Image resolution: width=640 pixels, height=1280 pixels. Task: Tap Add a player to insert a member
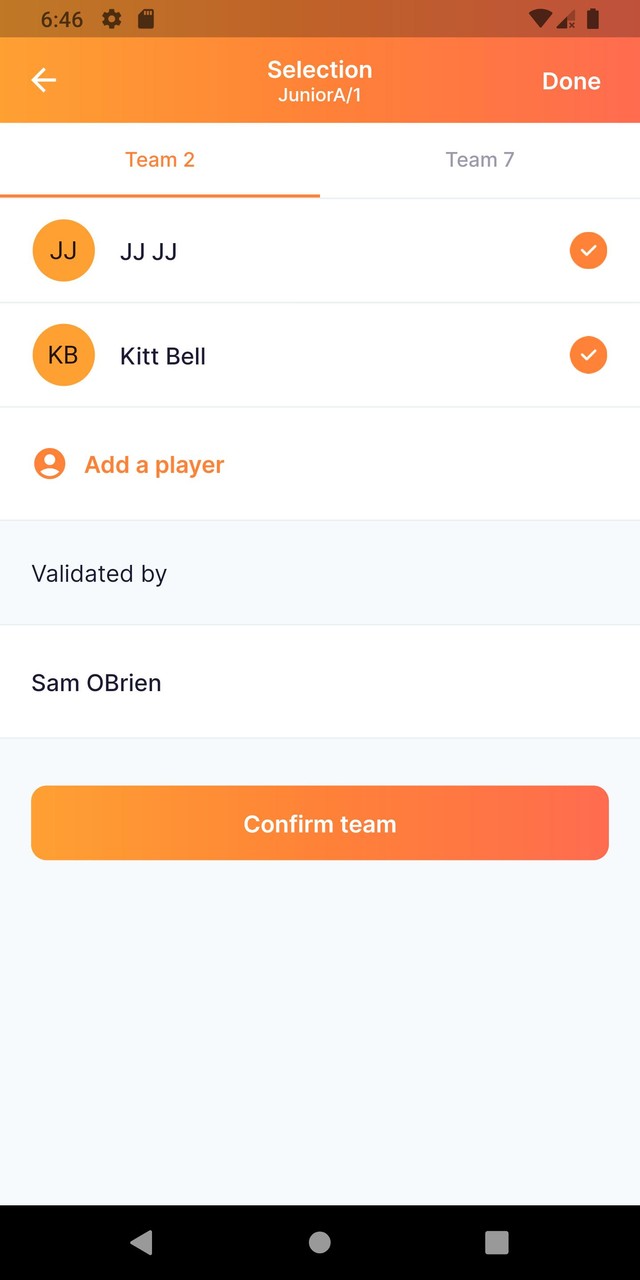(x=153, y=463)
